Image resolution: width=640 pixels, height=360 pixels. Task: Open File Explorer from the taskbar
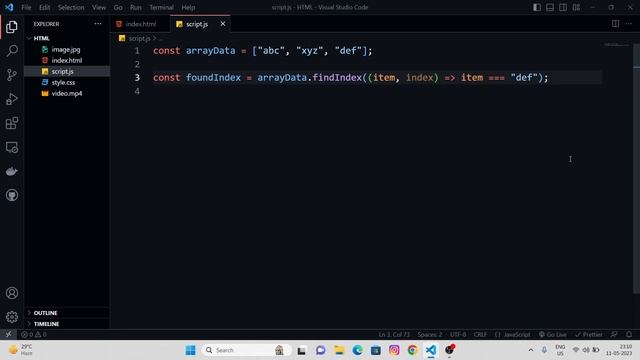pos(339,350)
